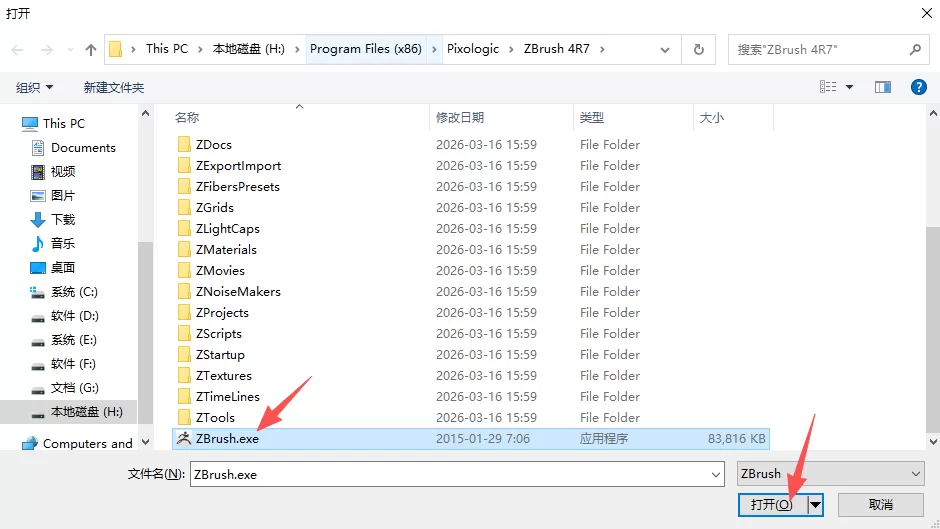Click the 新建文件夹 (New Folder) button
This screenshot has width=940, height=529.
tap(114, 88)
